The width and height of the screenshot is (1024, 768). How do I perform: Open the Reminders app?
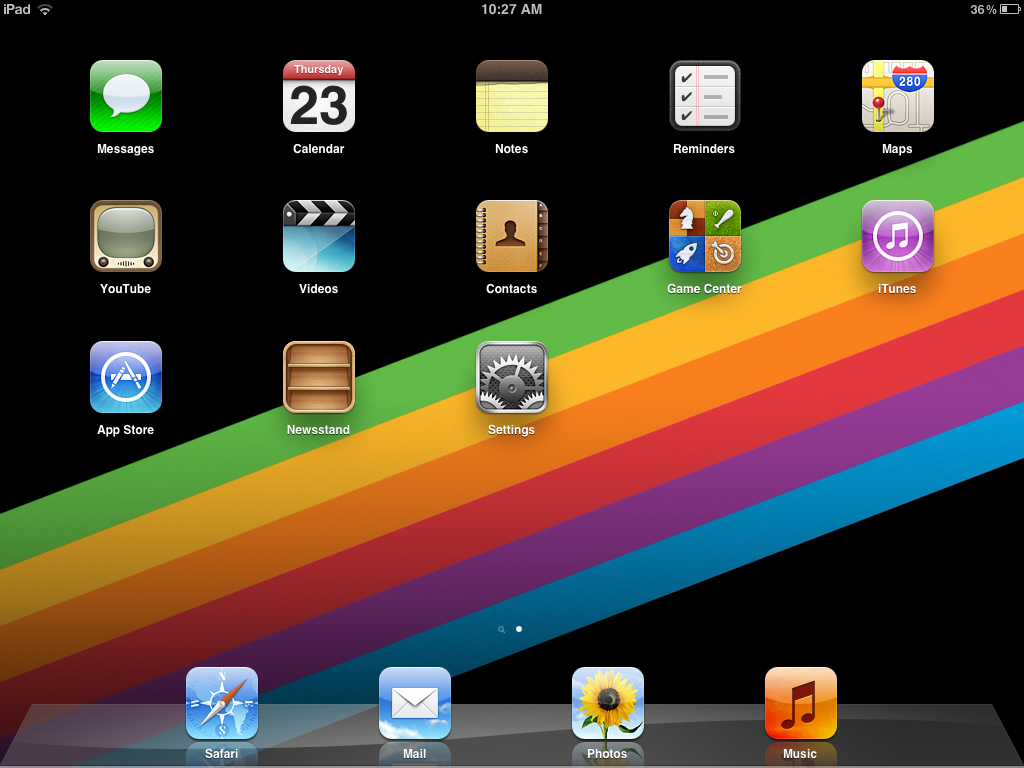tap(704, 96)
